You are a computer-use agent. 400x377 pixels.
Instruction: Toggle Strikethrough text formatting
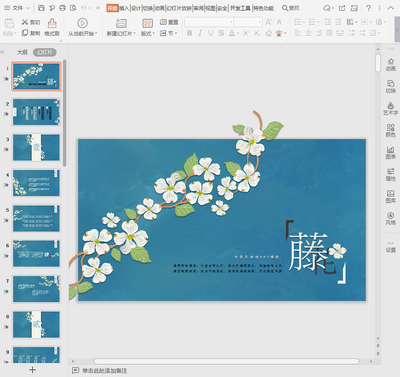(x=221, y=33)
